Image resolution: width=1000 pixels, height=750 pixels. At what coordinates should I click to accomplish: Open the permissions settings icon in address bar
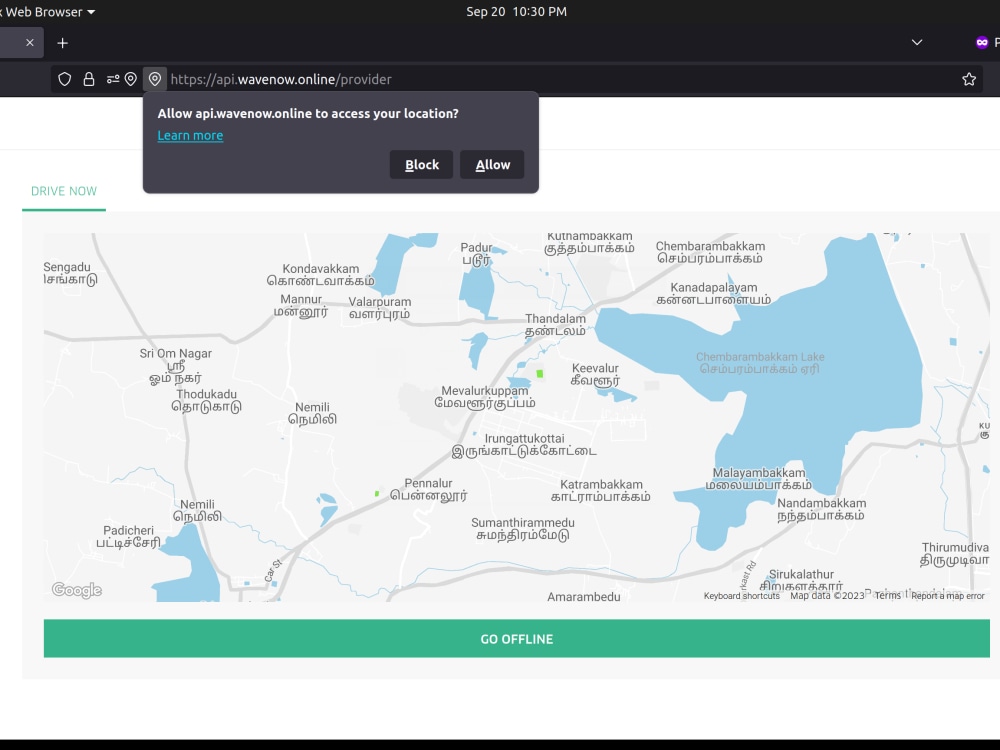(x=113, y=79)
